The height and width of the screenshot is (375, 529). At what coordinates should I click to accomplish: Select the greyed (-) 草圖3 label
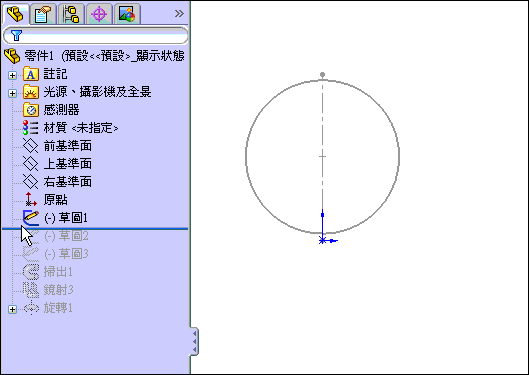66,254
